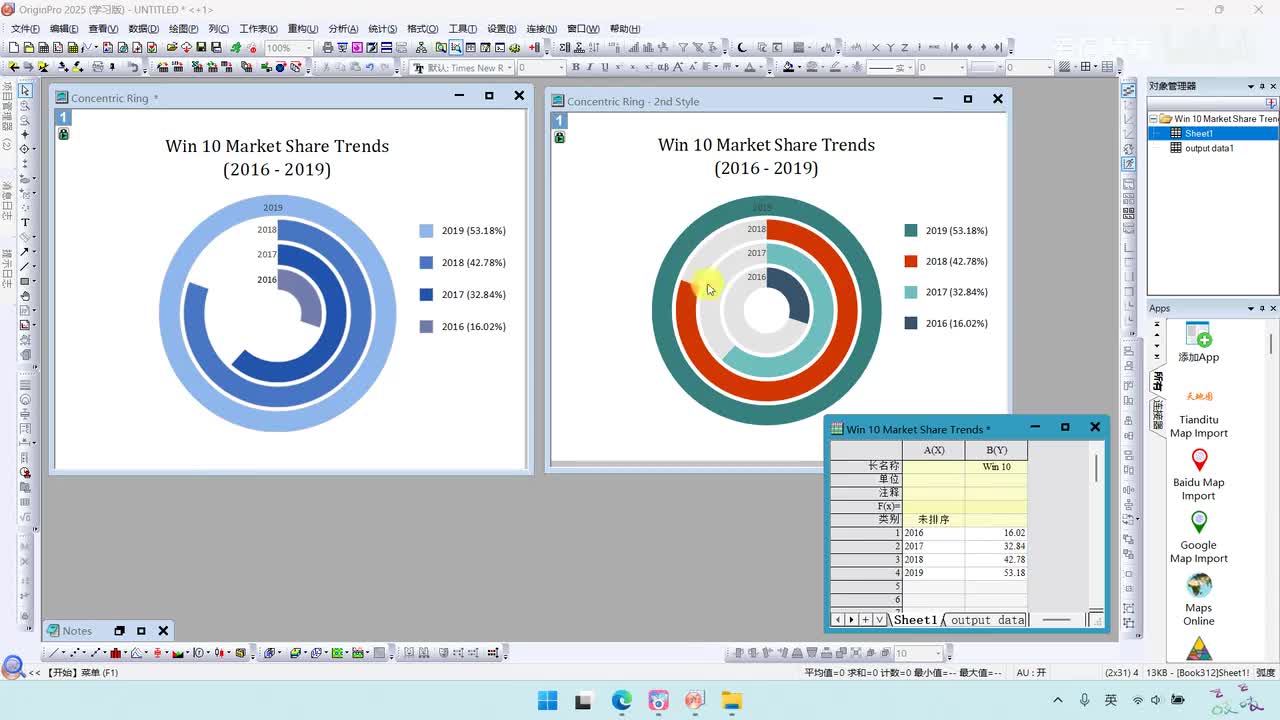Click the Bold formatting button
This screenshot has height=720, width=1280.
575,67
